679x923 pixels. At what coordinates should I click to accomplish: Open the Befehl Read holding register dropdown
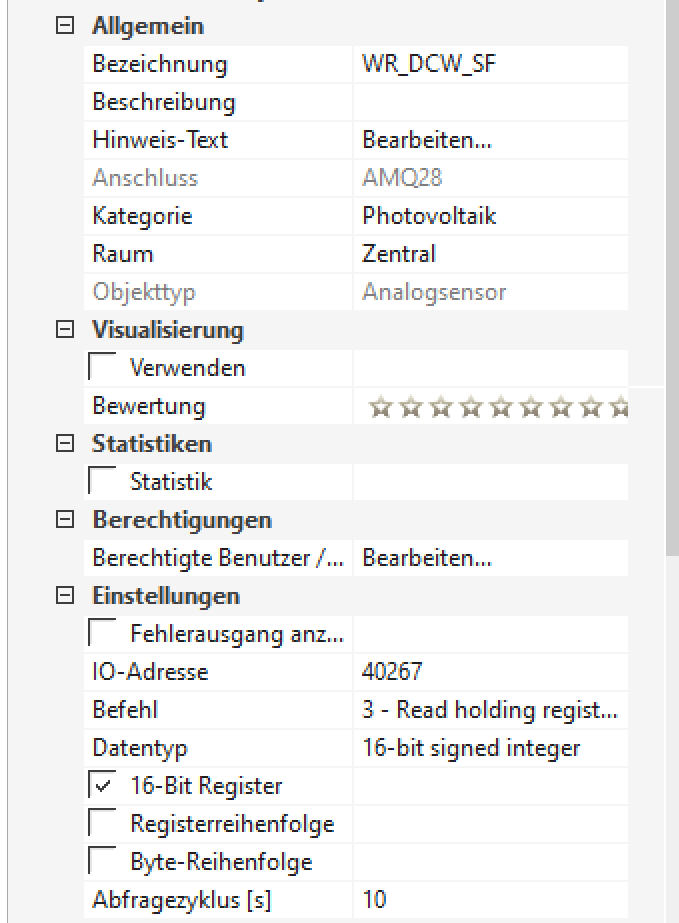pyautogui.click(x=489, y=711)
